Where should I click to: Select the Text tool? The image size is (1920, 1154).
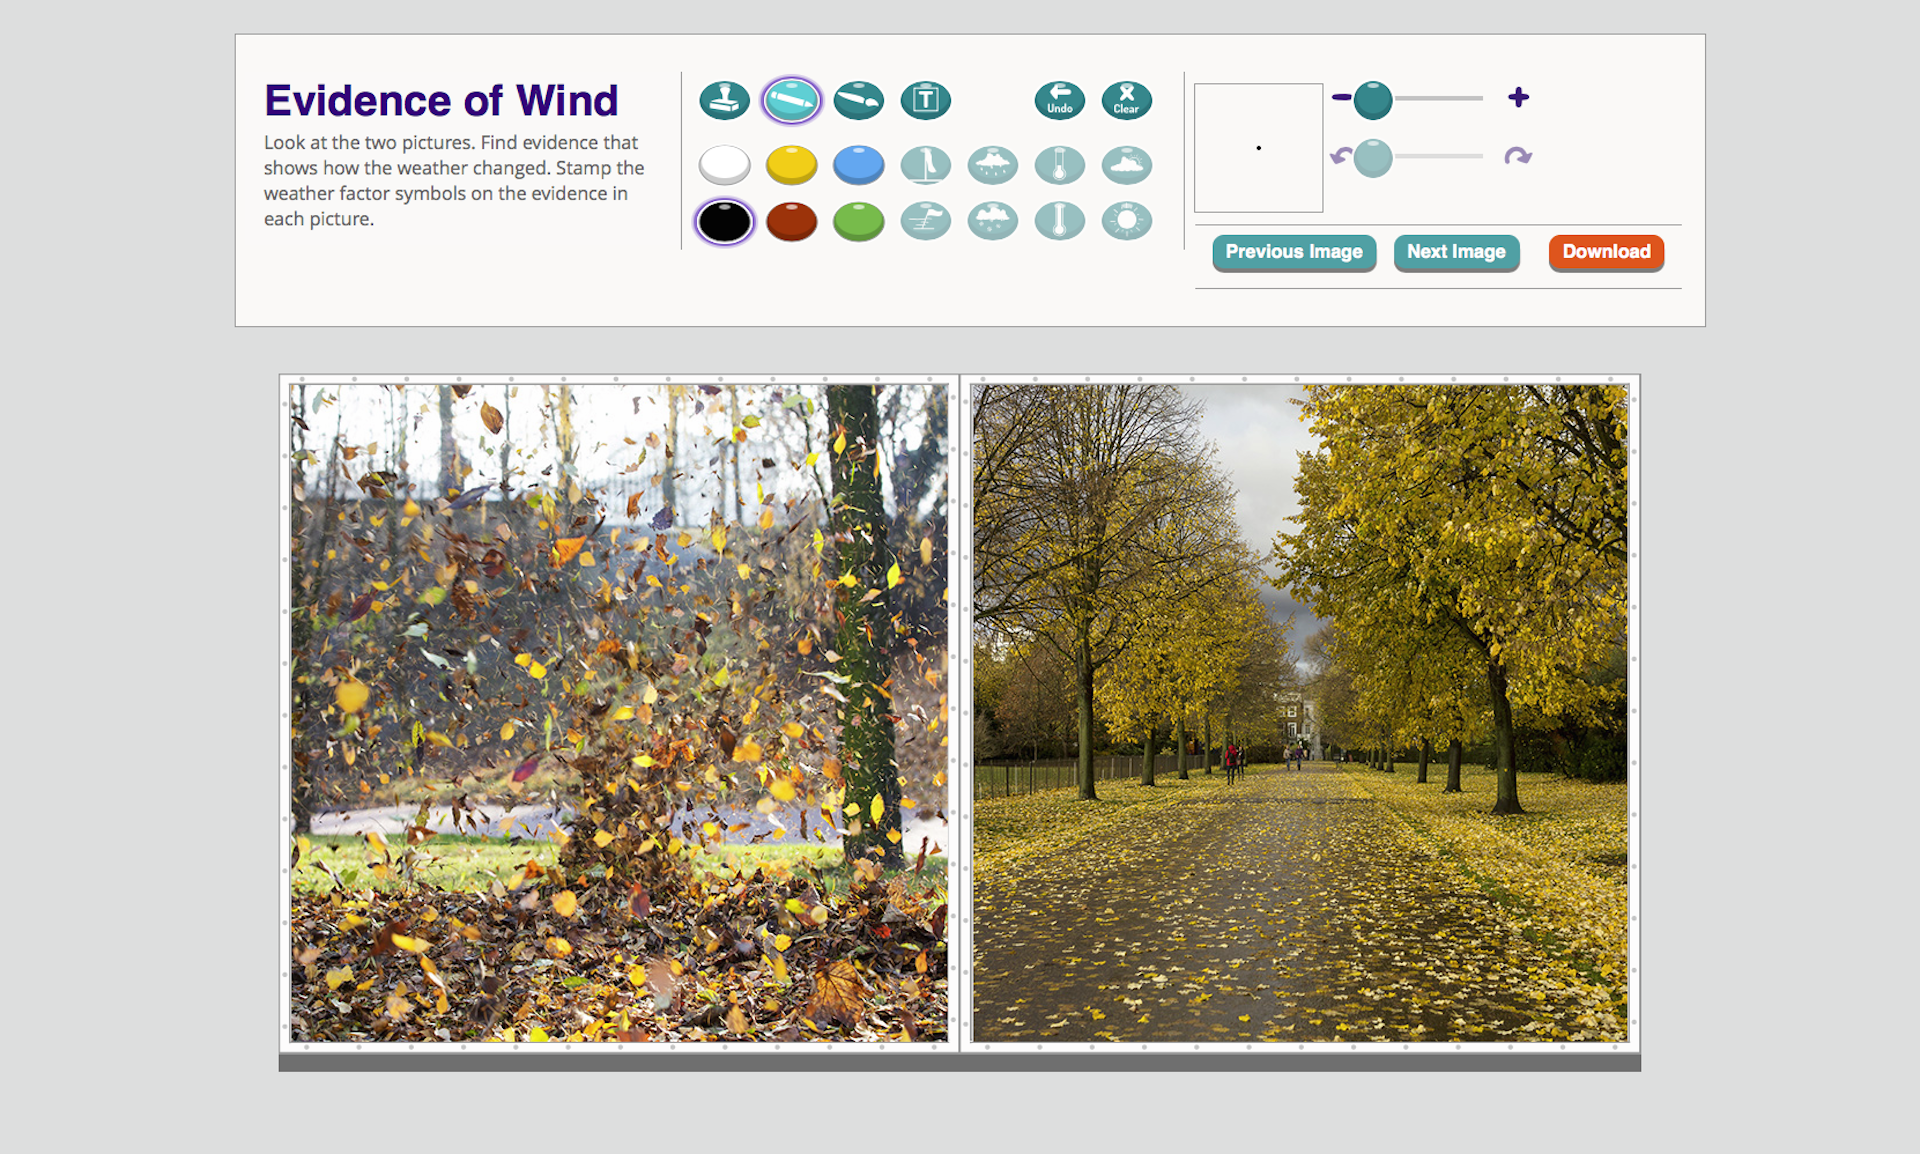925,100
